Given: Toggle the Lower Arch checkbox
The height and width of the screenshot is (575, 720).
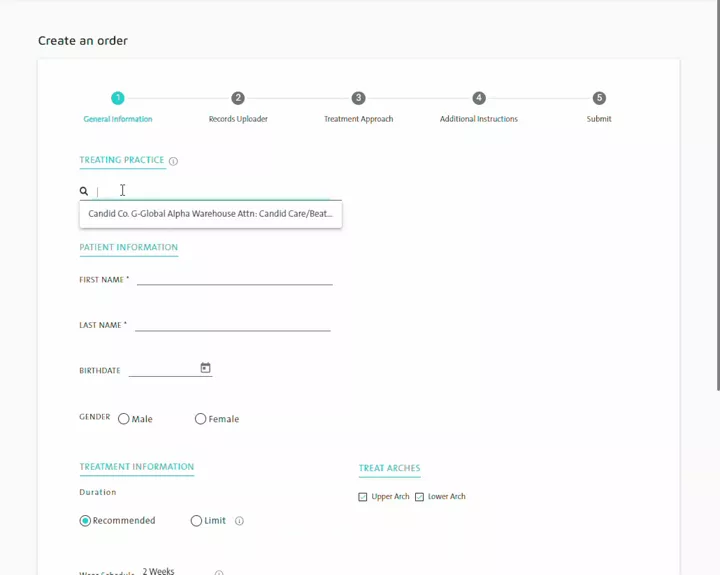Looking at the screenshot, I should click(x=419, y=497).
